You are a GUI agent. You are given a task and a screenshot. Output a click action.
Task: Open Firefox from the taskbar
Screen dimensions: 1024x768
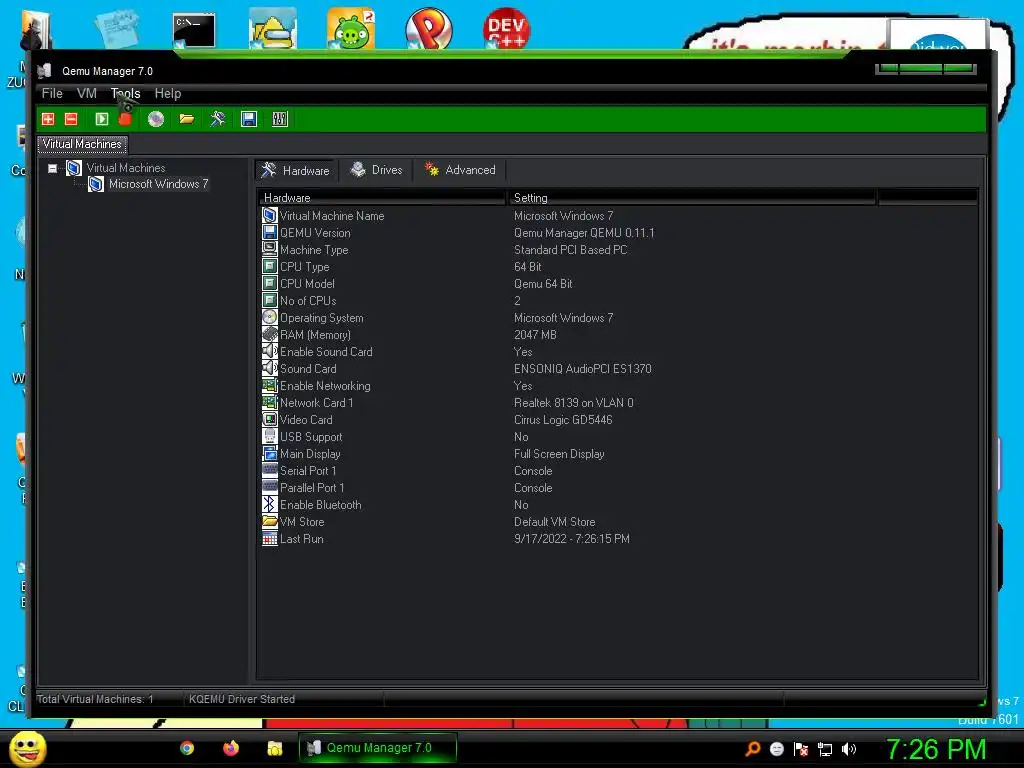point(231,748)
